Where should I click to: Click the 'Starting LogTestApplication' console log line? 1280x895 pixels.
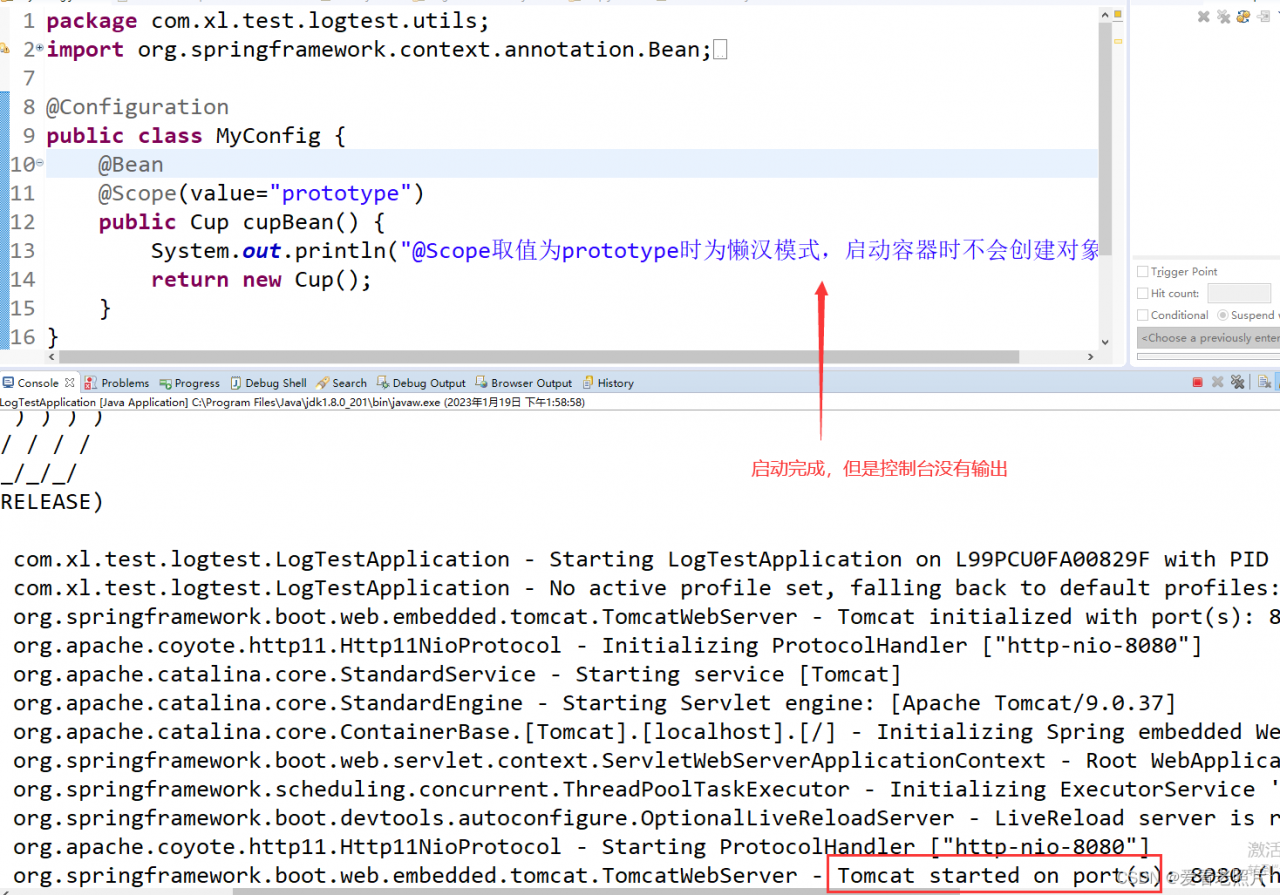[x=640, y=559]
